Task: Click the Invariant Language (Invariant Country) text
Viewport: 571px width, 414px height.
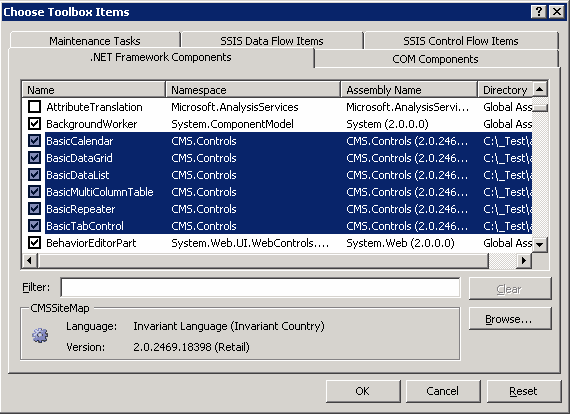Action: click(x=229, y=326)
